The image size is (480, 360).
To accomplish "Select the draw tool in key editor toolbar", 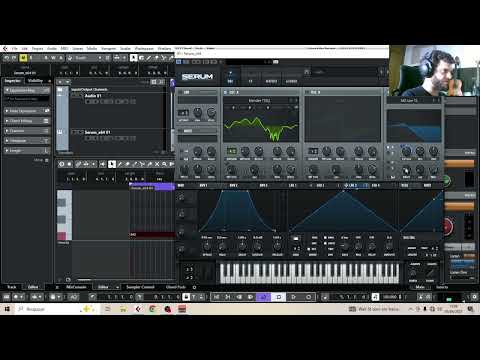I will (x=120, y=164).
